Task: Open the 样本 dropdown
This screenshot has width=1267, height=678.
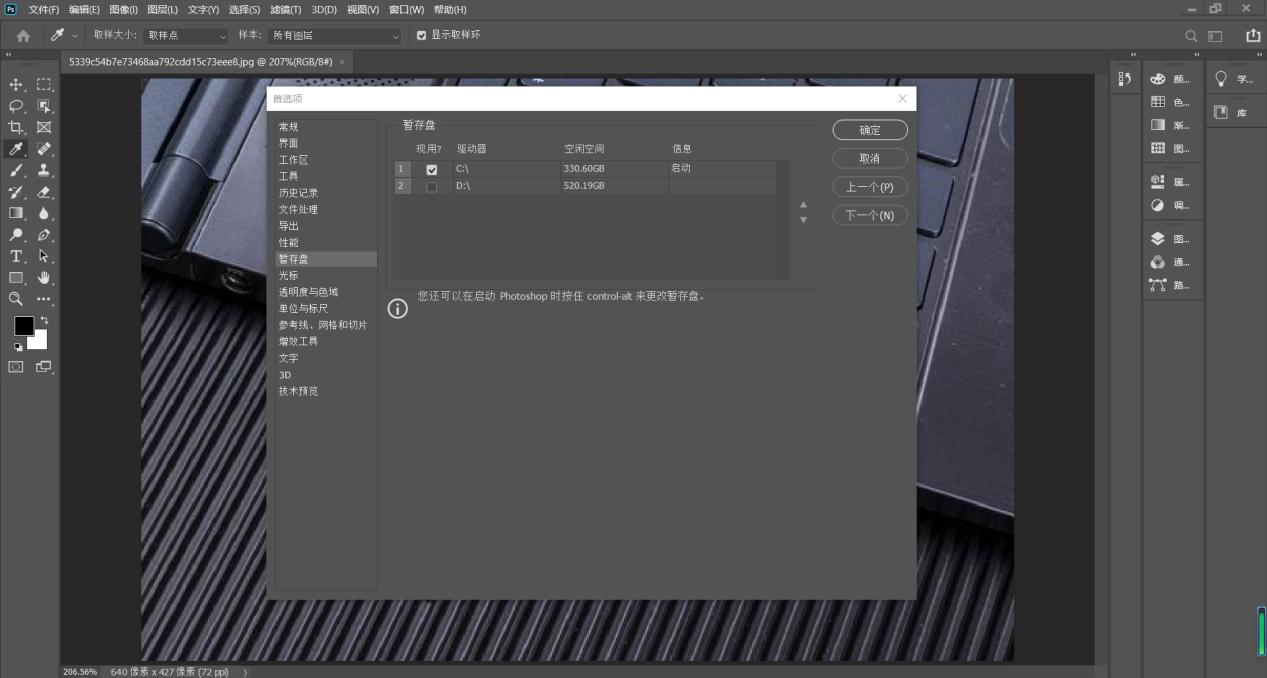Action: click(334, 35)
